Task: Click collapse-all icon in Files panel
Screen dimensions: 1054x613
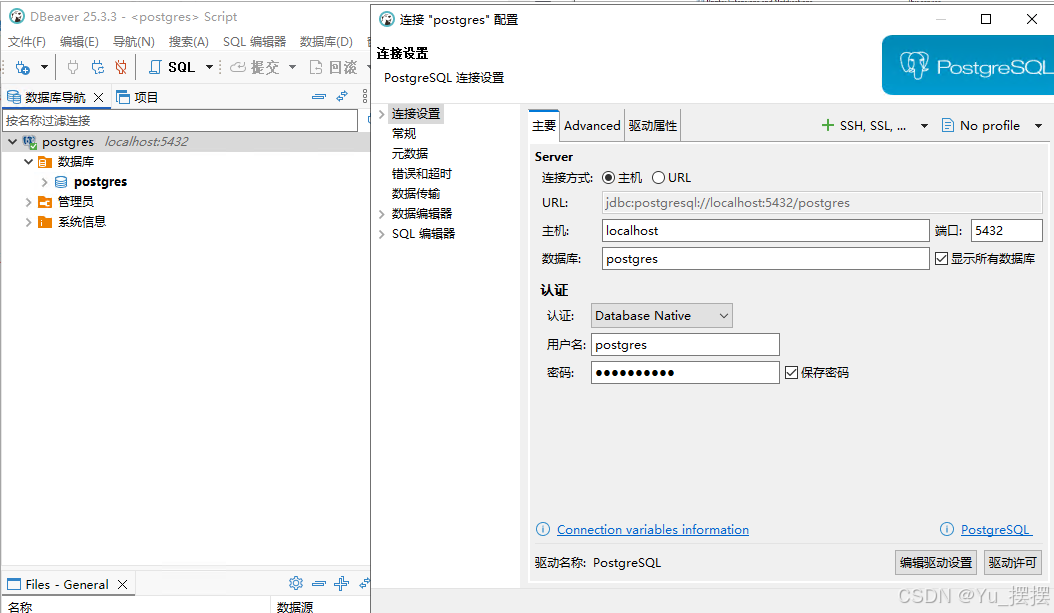Action: point(319,583)
